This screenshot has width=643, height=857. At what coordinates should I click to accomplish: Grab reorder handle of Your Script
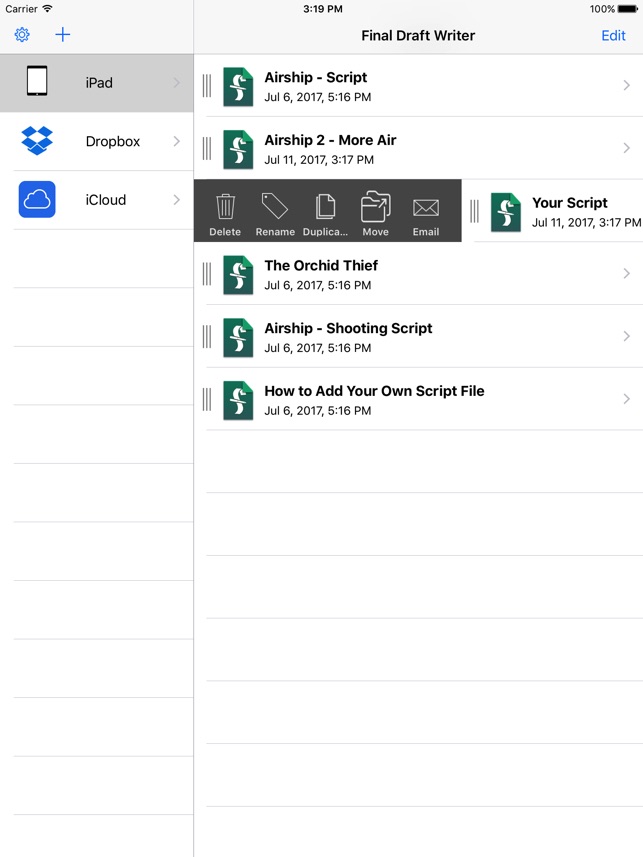pyautogui.click(x=475, y=212)
